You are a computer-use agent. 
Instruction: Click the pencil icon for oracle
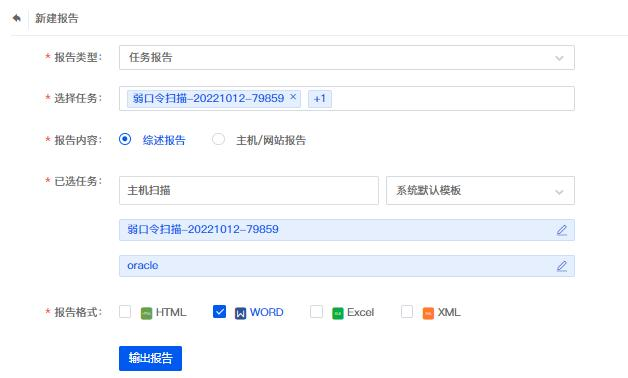(x=562, y=266)
